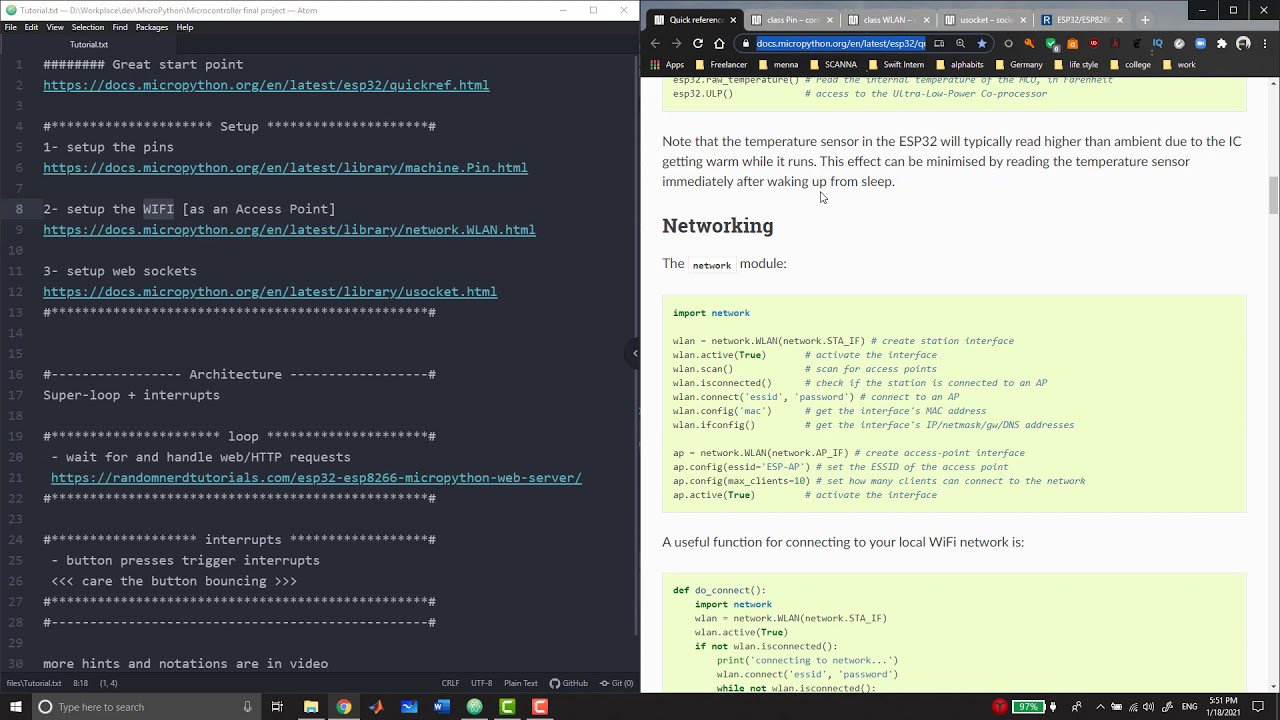Open the menna bookmarks folder

[x=778, y=64]
